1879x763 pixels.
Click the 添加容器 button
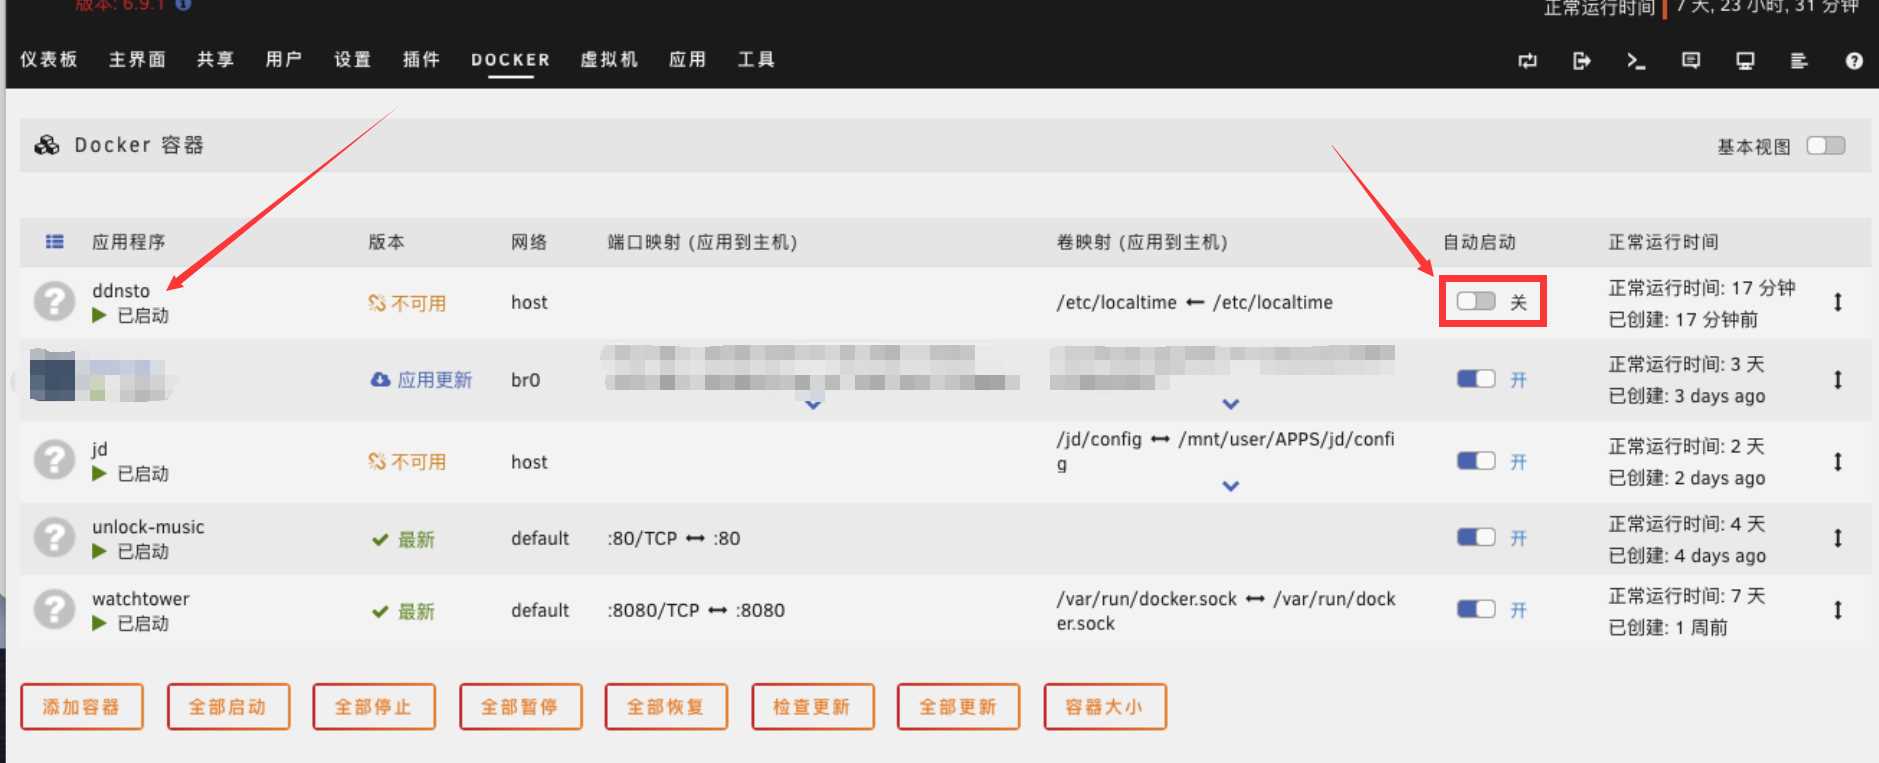point(82,707)
